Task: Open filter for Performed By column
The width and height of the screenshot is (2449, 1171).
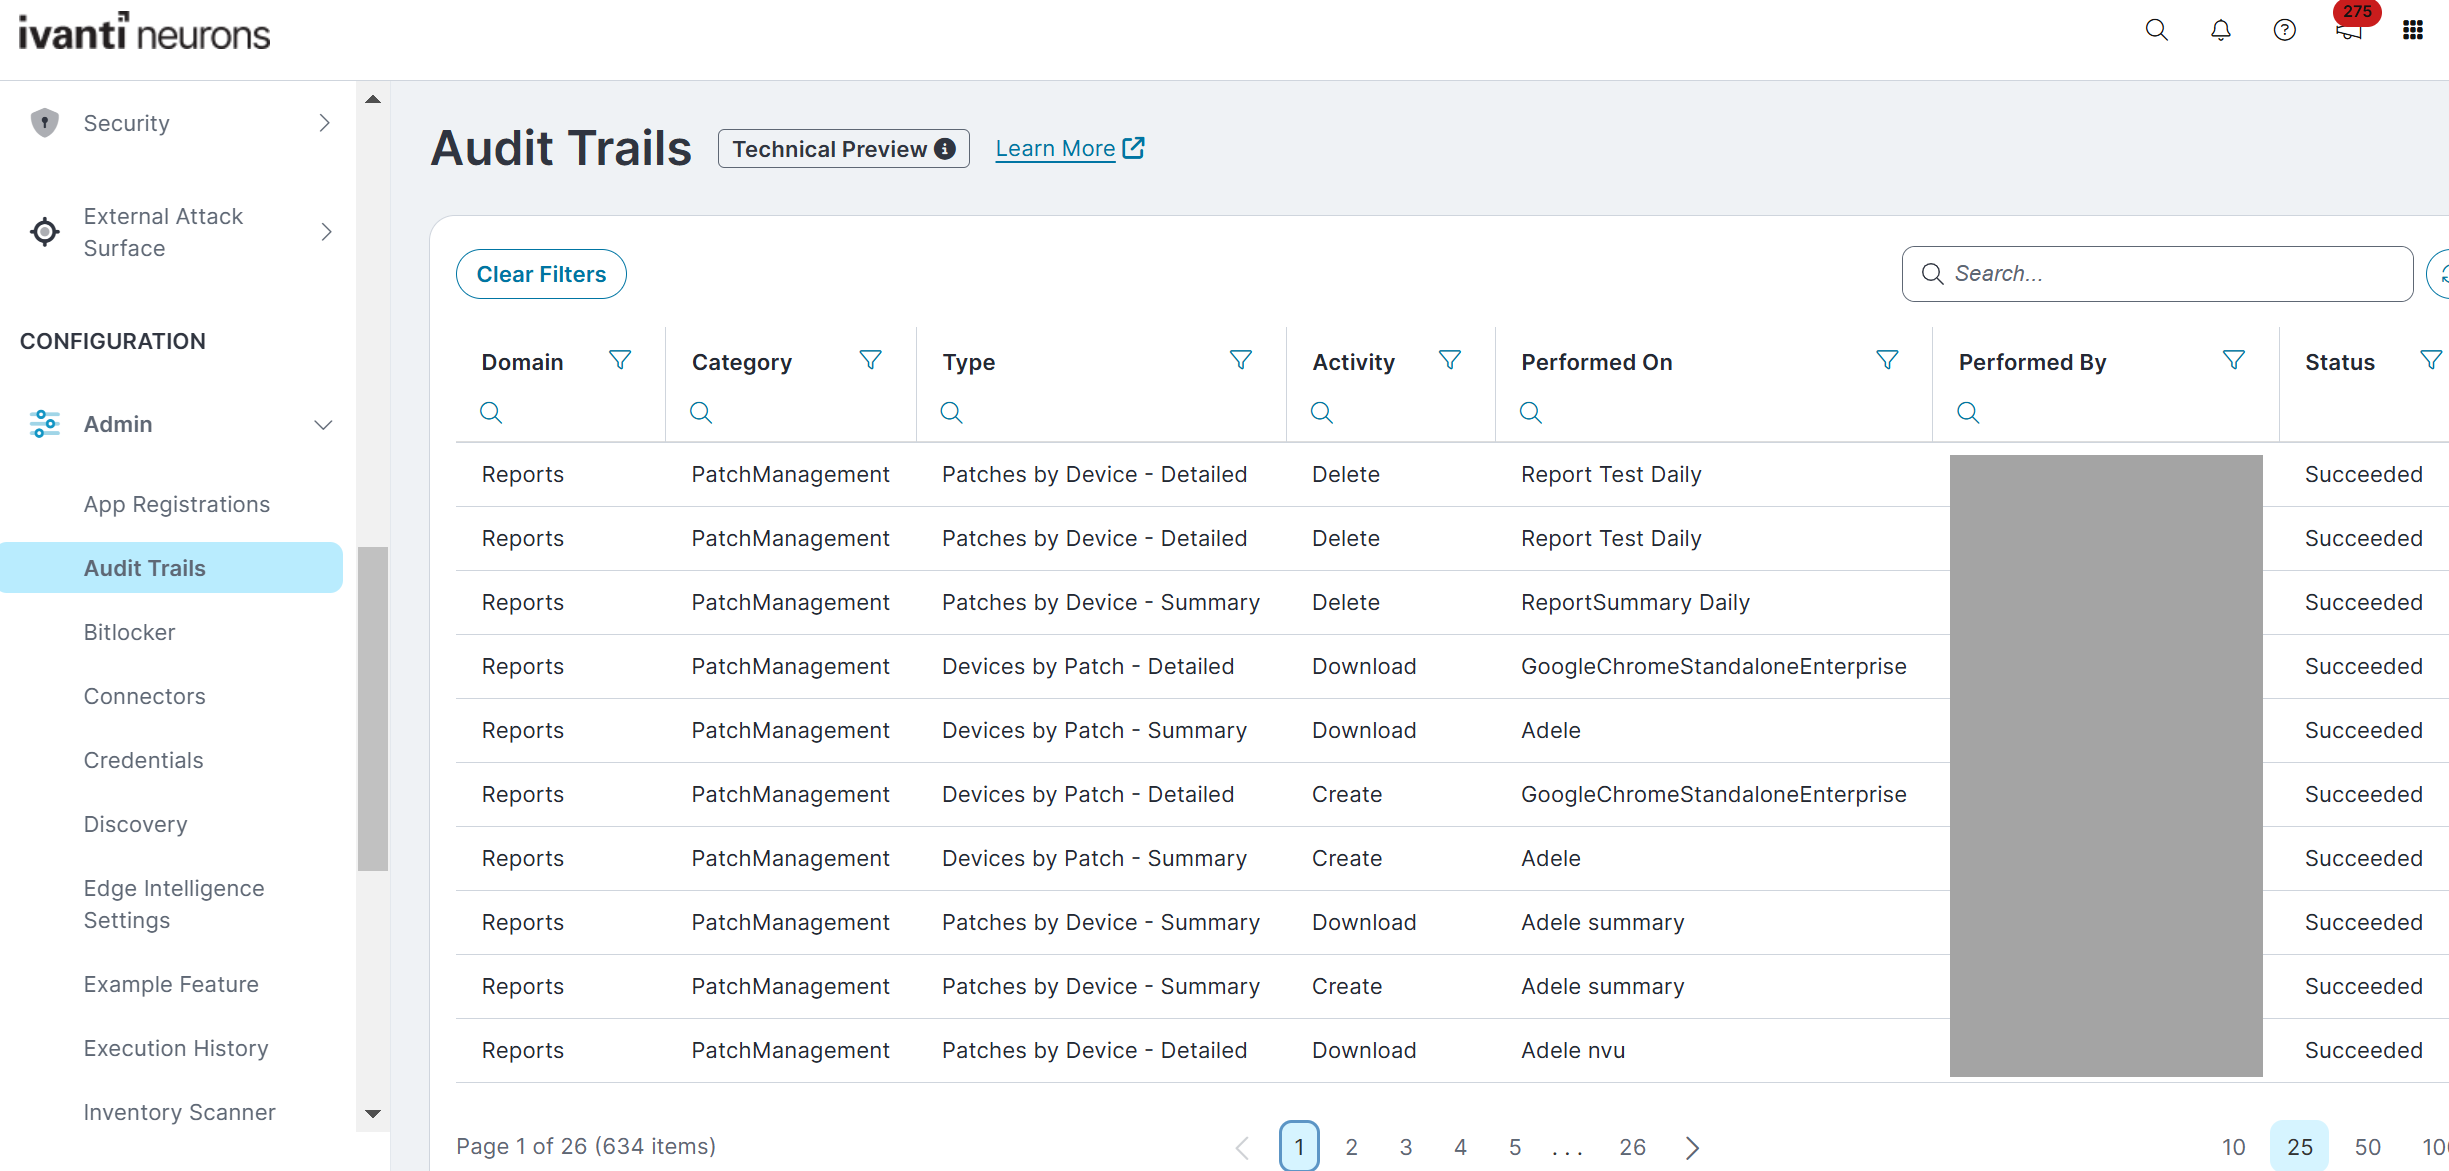Action: (2234, 360)
